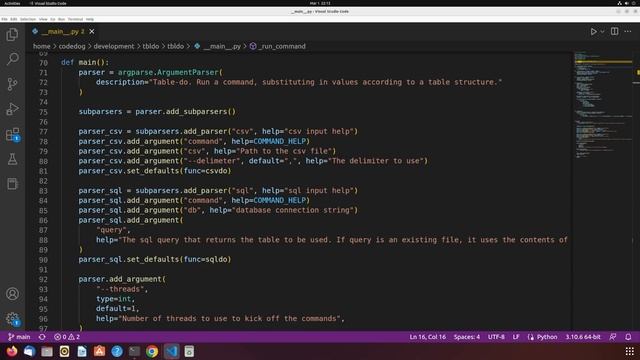Open the View menu

(43, 19)
